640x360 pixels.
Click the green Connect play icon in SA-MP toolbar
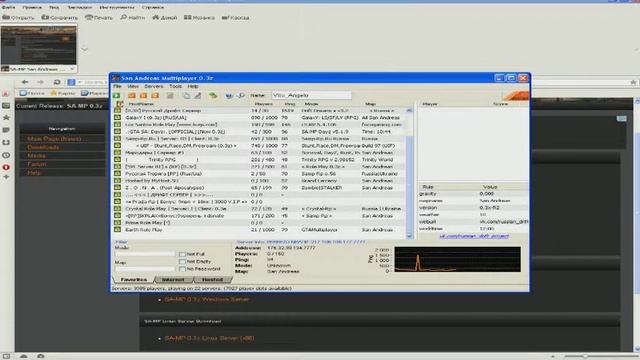coord(117,96)
